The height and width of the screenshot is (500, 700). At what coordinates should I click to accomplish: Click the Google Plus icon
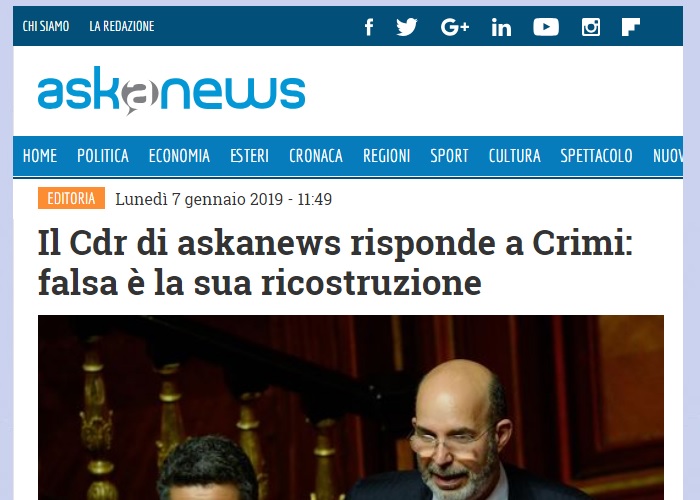455,27
